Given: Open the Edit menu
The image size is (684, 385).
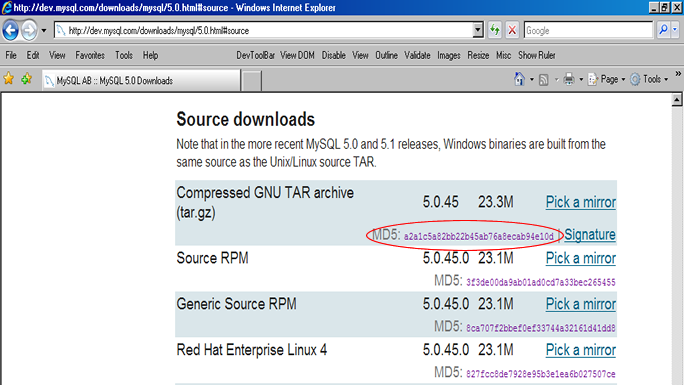Looking at the screenshot, I should [33, 55].
